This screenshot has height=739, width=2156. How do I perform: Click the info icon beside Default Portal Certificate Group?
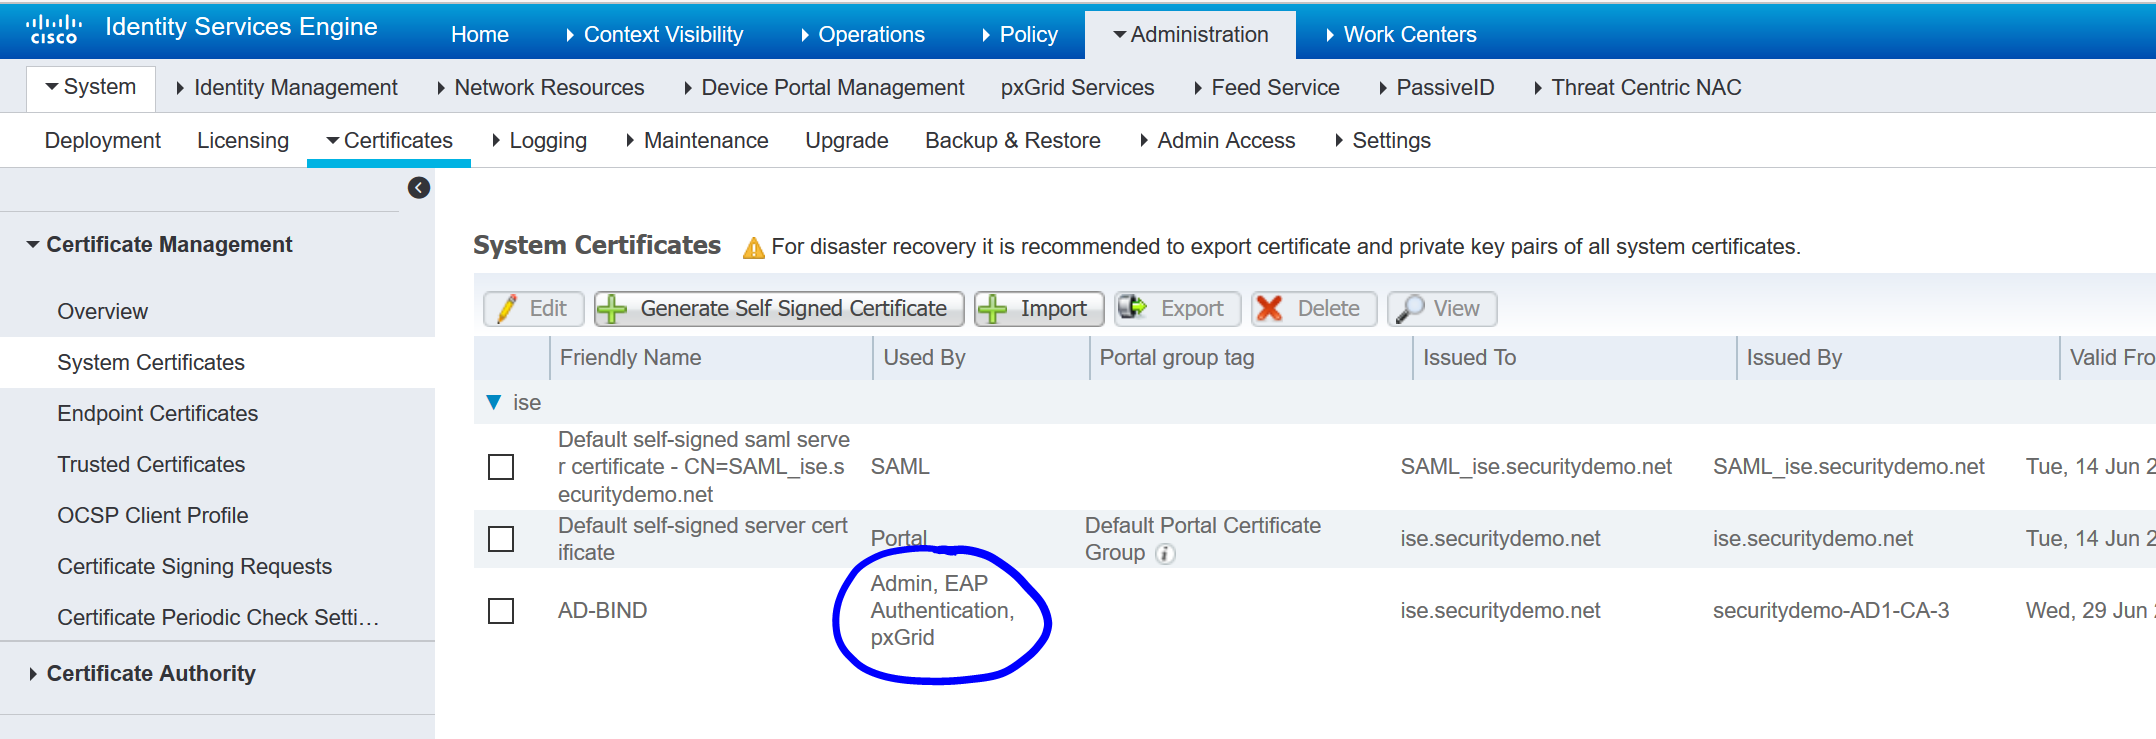click(1165, 553)
